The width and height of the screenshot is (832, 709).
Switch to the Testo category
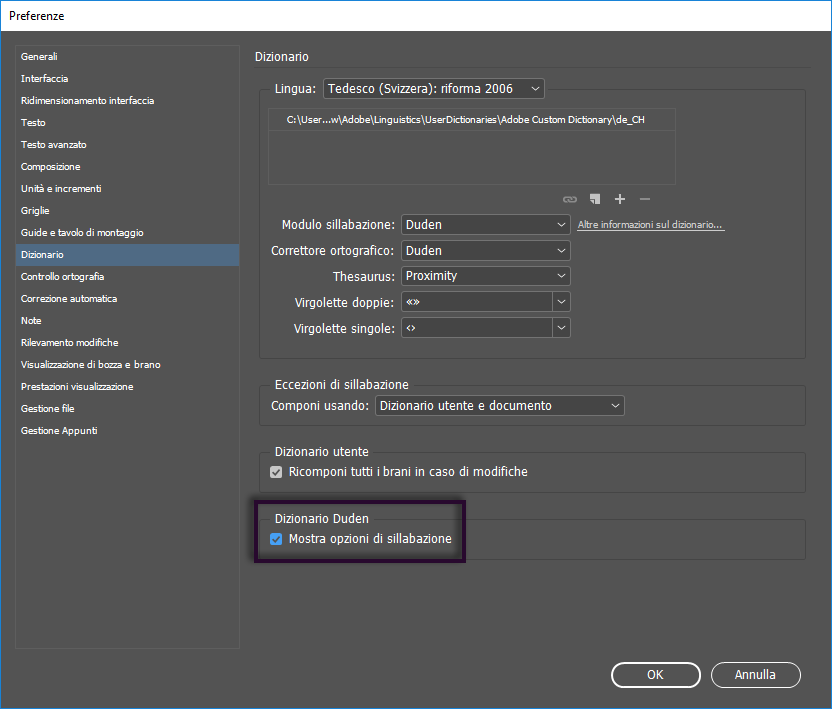click(127, 123)
